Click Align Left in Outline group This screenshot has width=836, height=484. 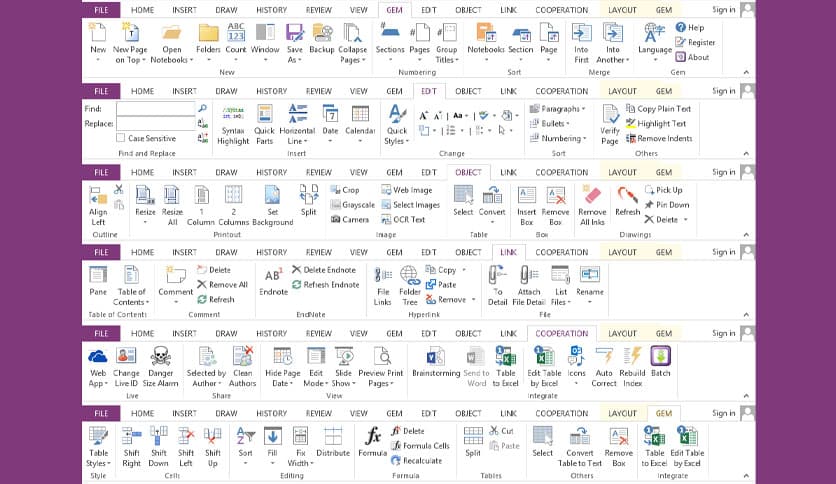tap(98, 205)
